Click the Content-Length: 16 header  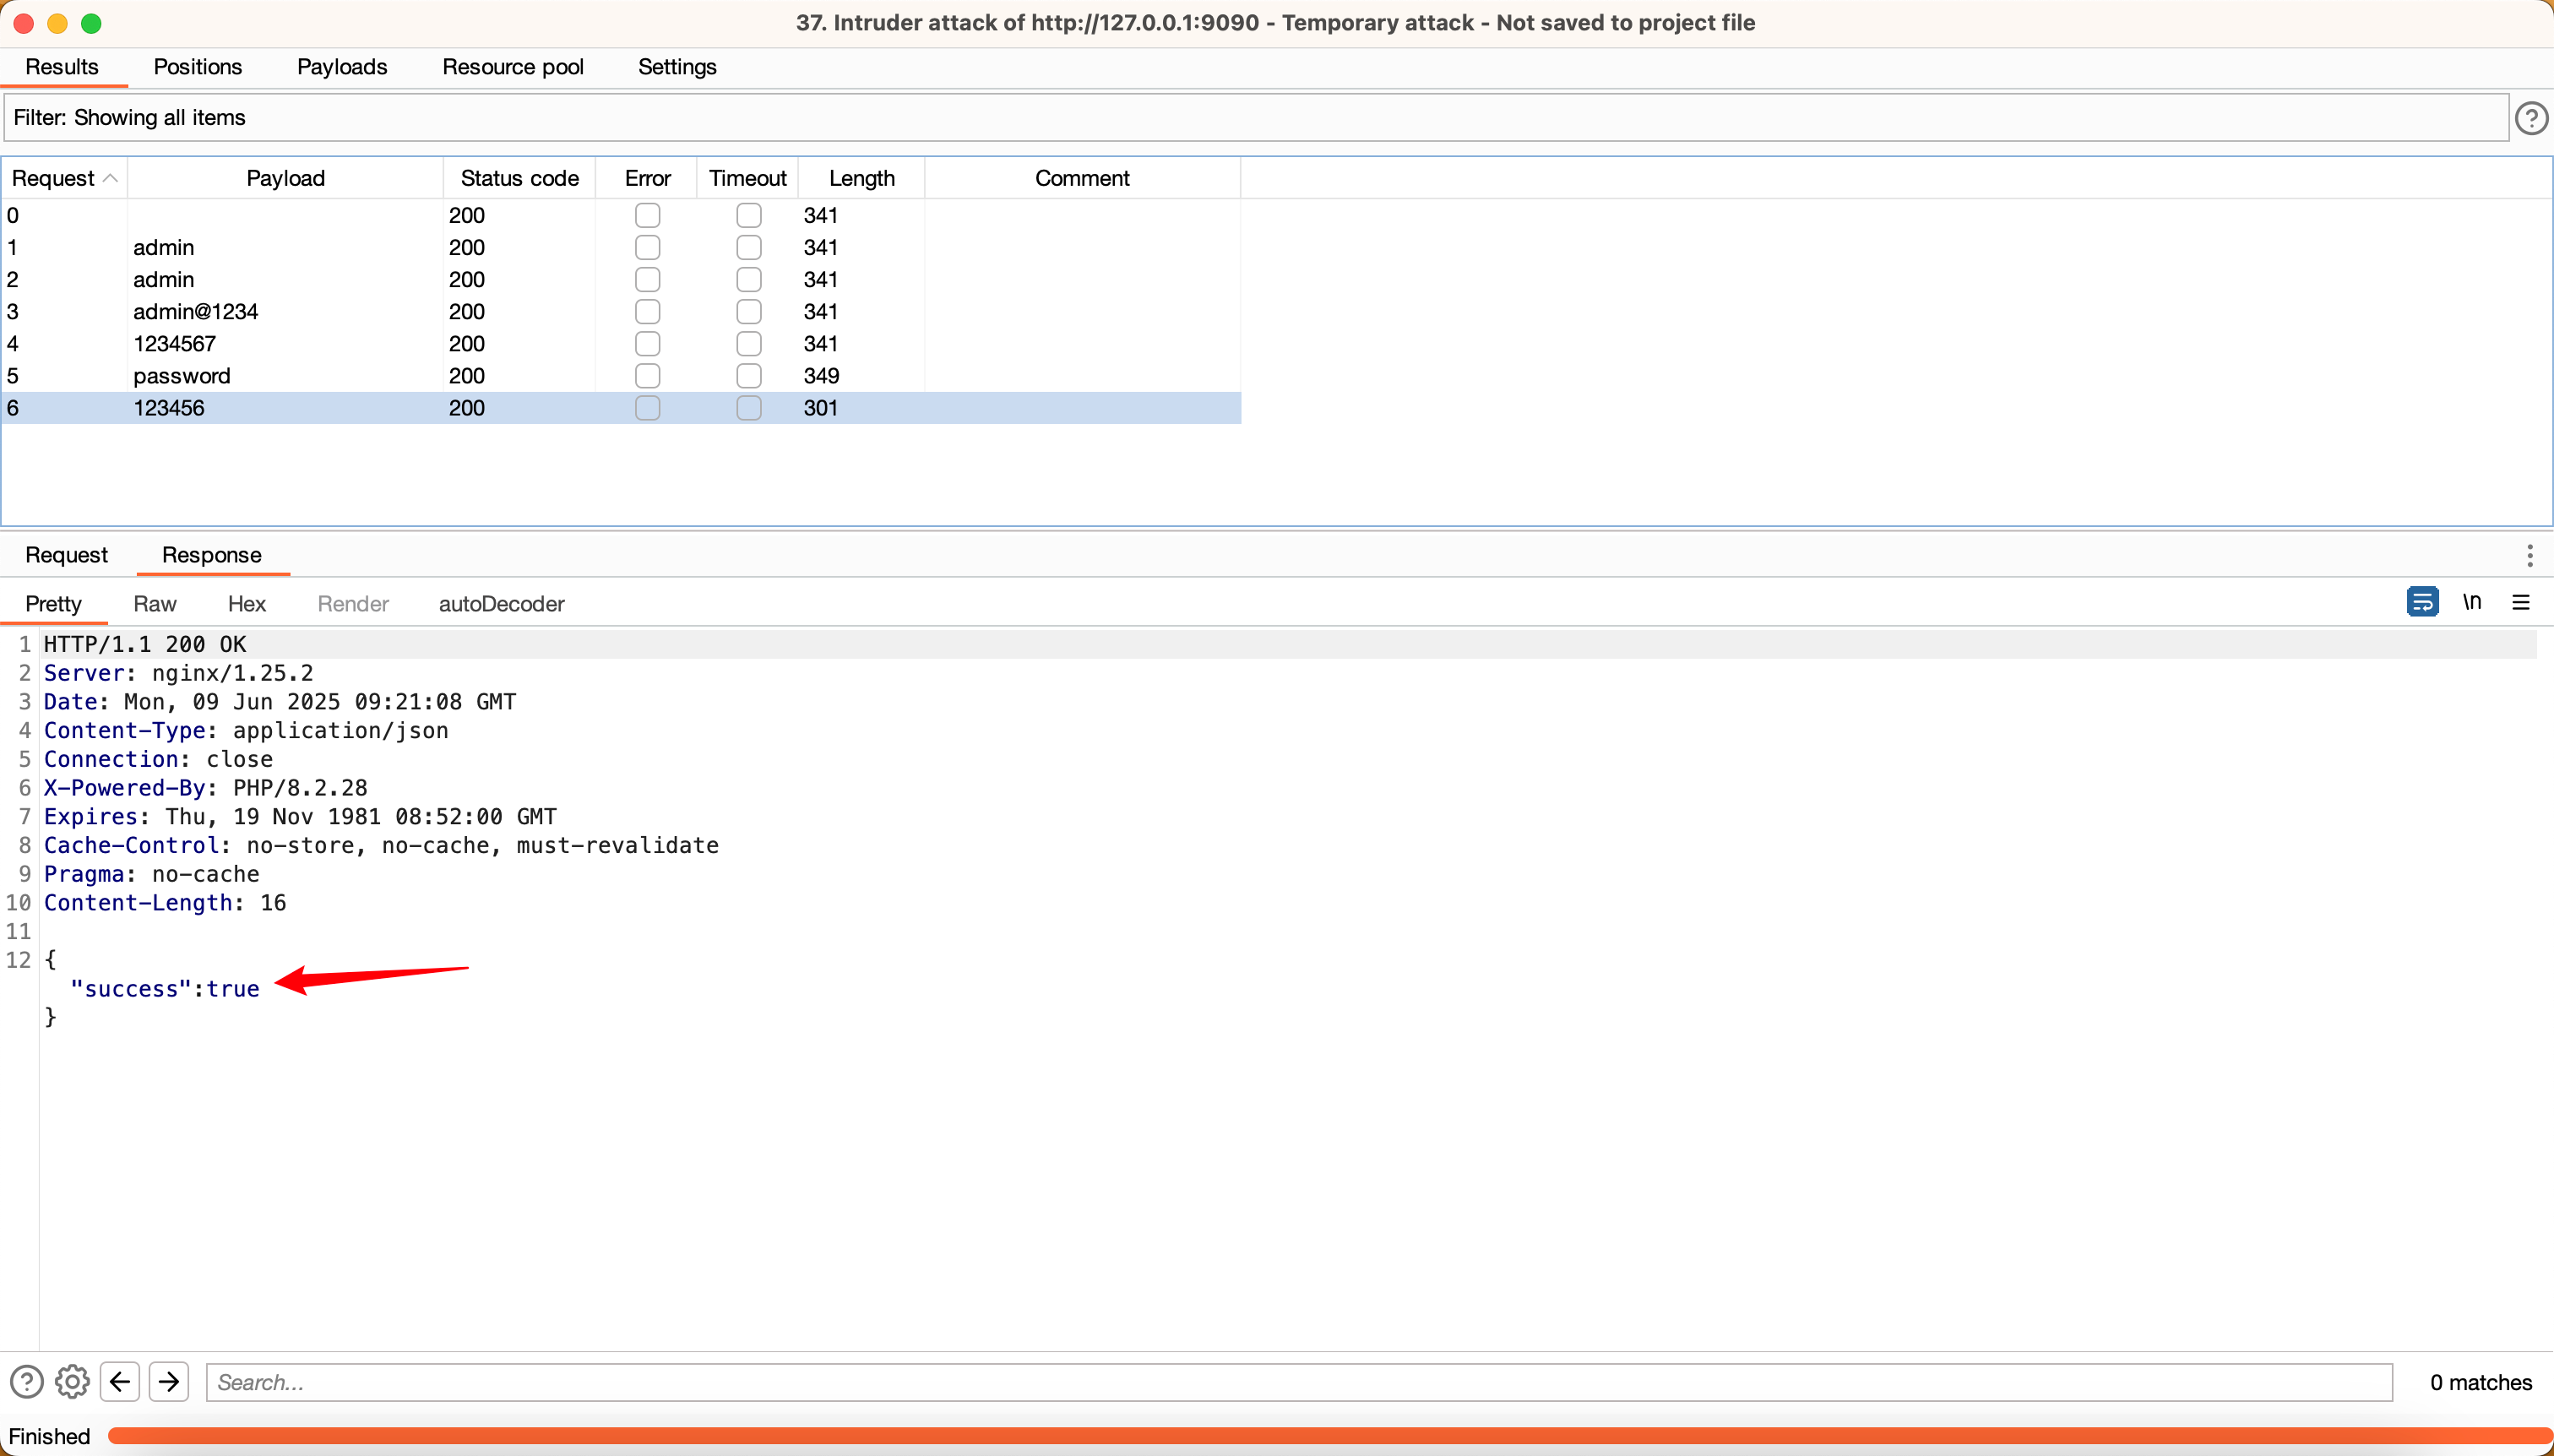[165, 903]
